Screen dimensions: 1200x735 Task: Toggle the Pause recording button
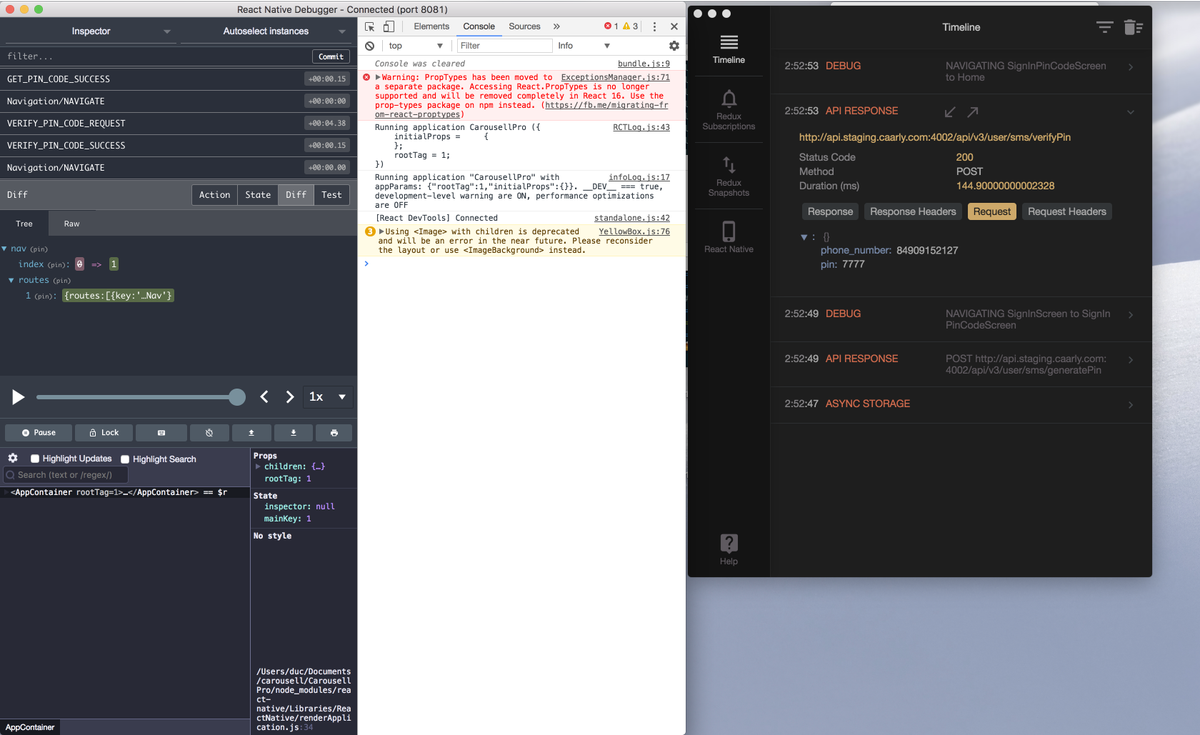click(39, 433)
